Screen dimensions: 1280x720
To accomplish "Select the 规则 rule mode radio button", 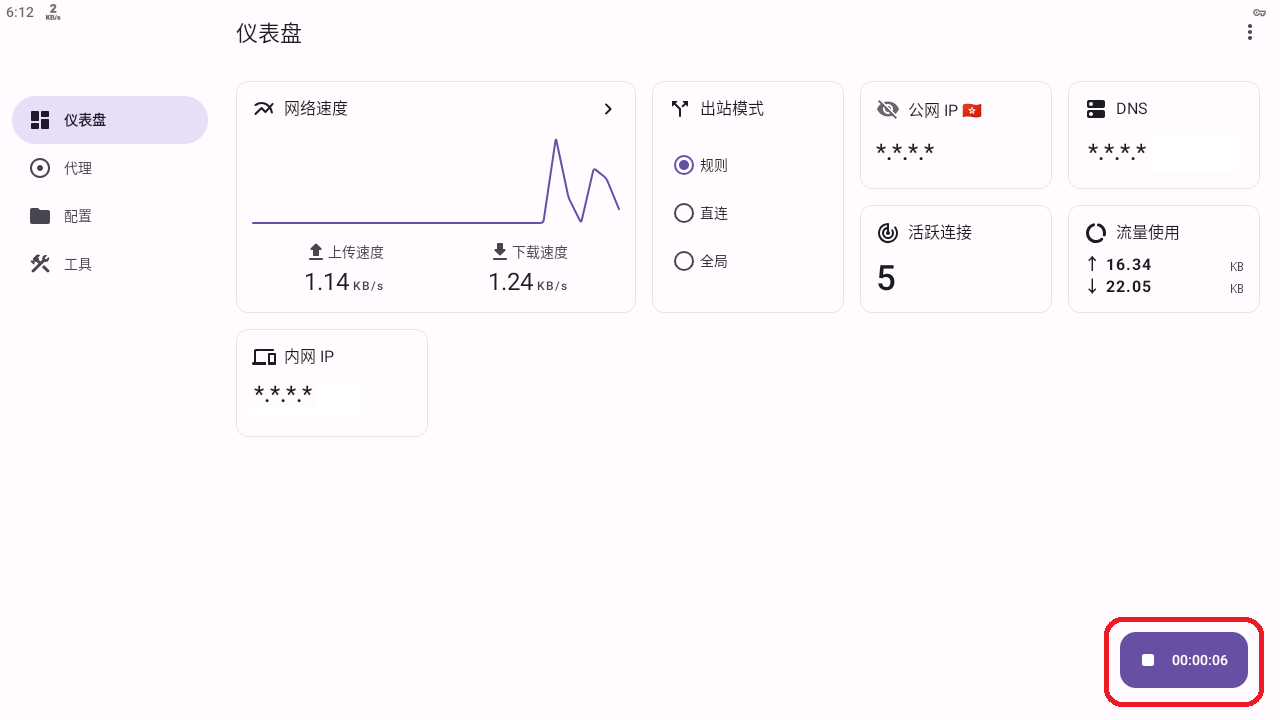I will coord(684,165).
